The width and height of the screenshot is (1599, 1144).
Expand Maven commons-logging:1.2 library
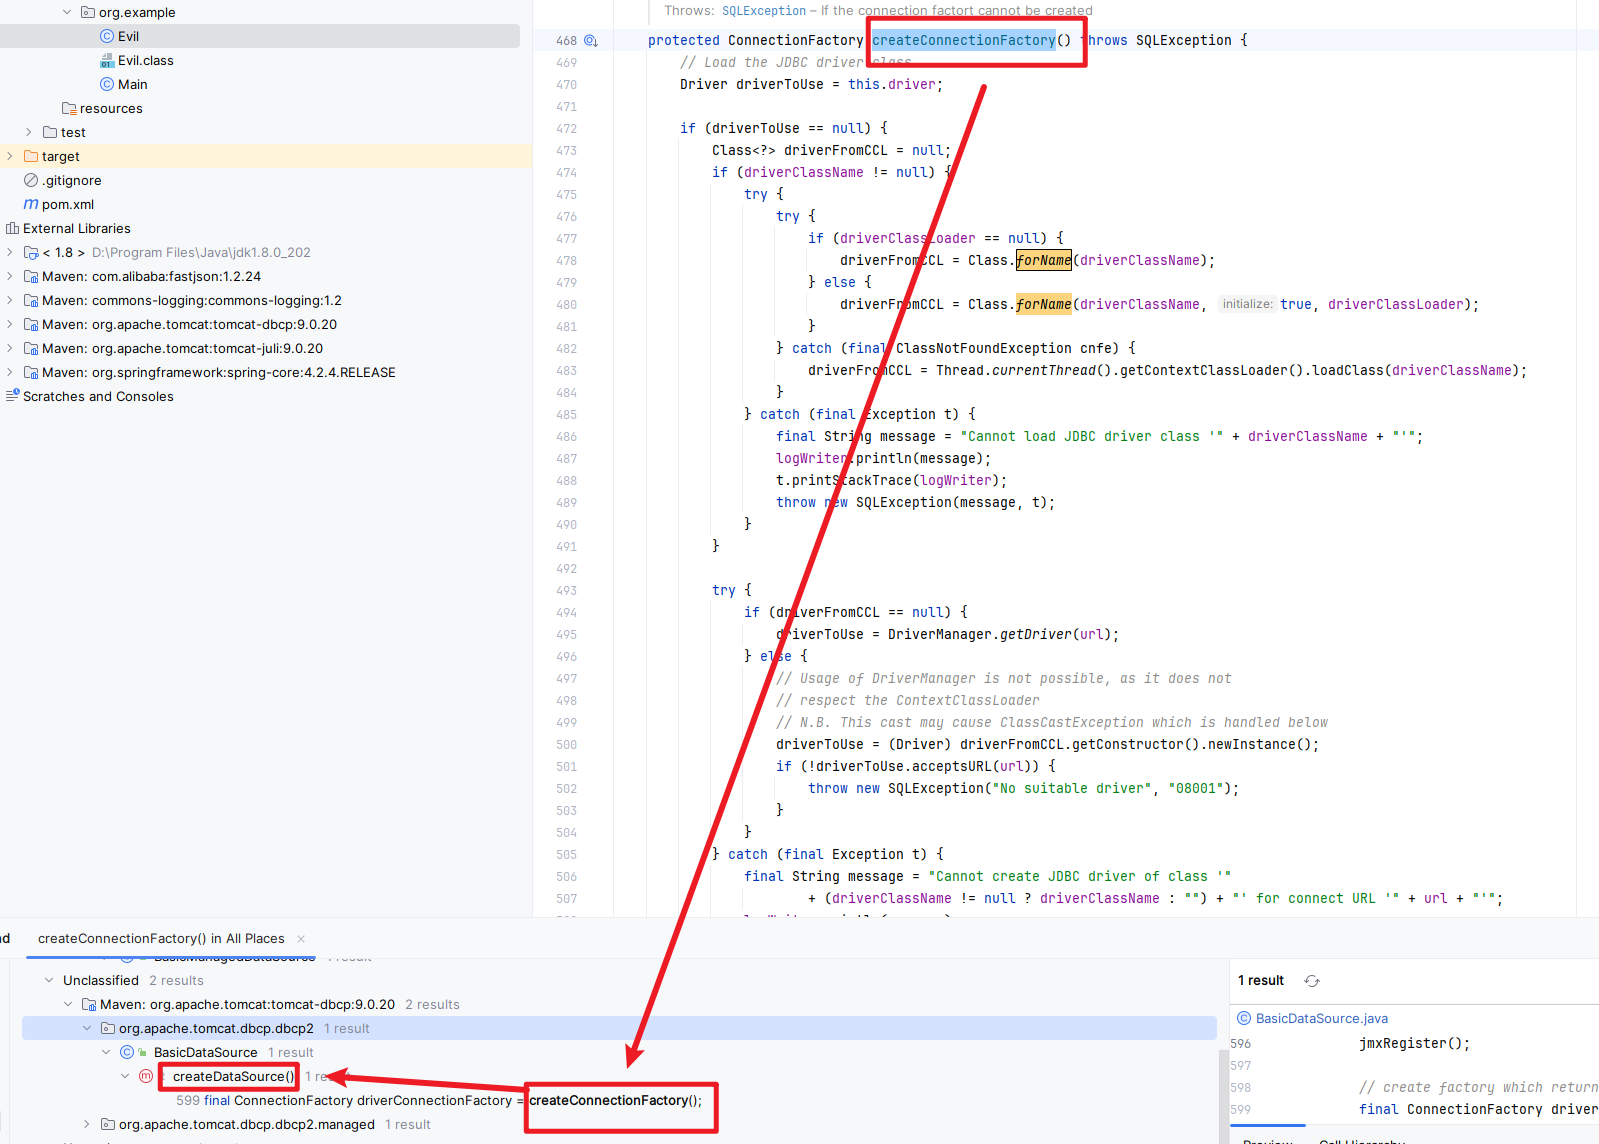pyautogui.click(x=10, y=300)
